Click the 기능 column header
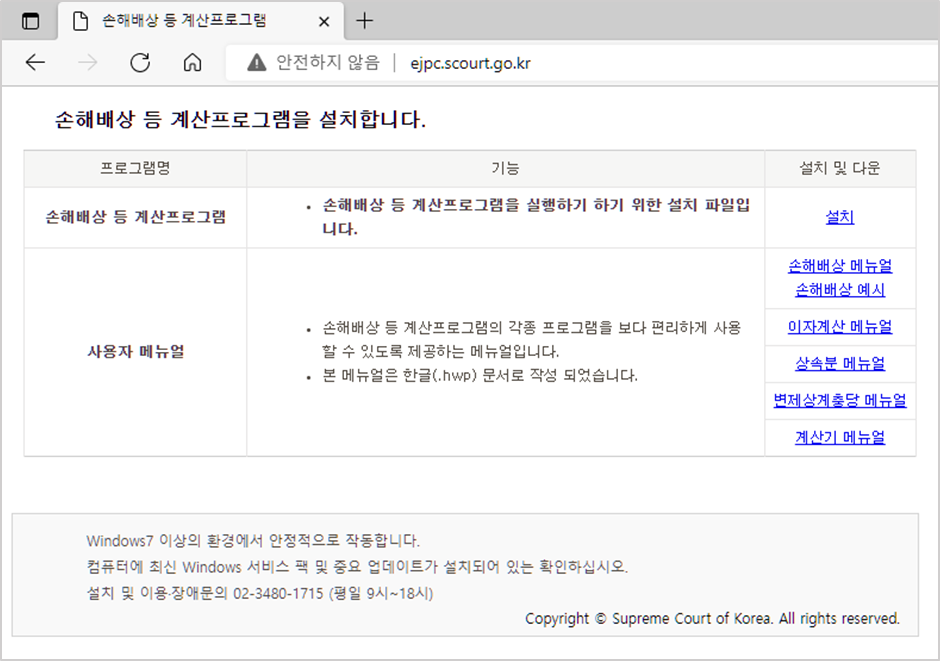940x661 pixels. (505, 168)
